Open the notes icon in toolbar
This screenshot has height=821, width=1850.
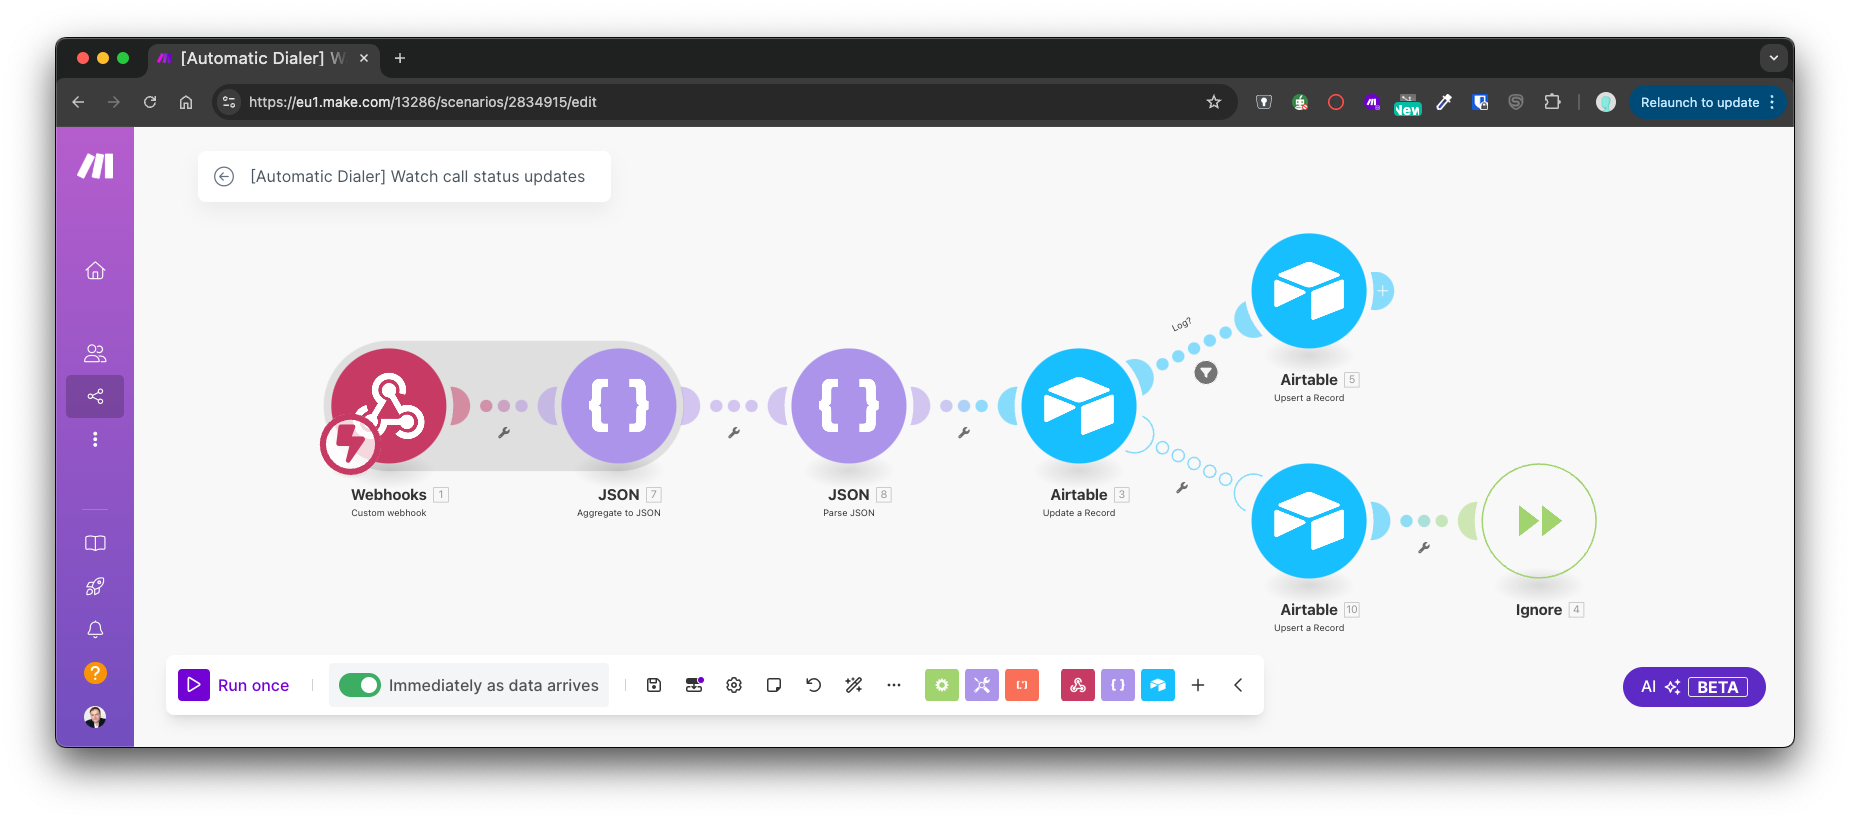tap(774, 685)
